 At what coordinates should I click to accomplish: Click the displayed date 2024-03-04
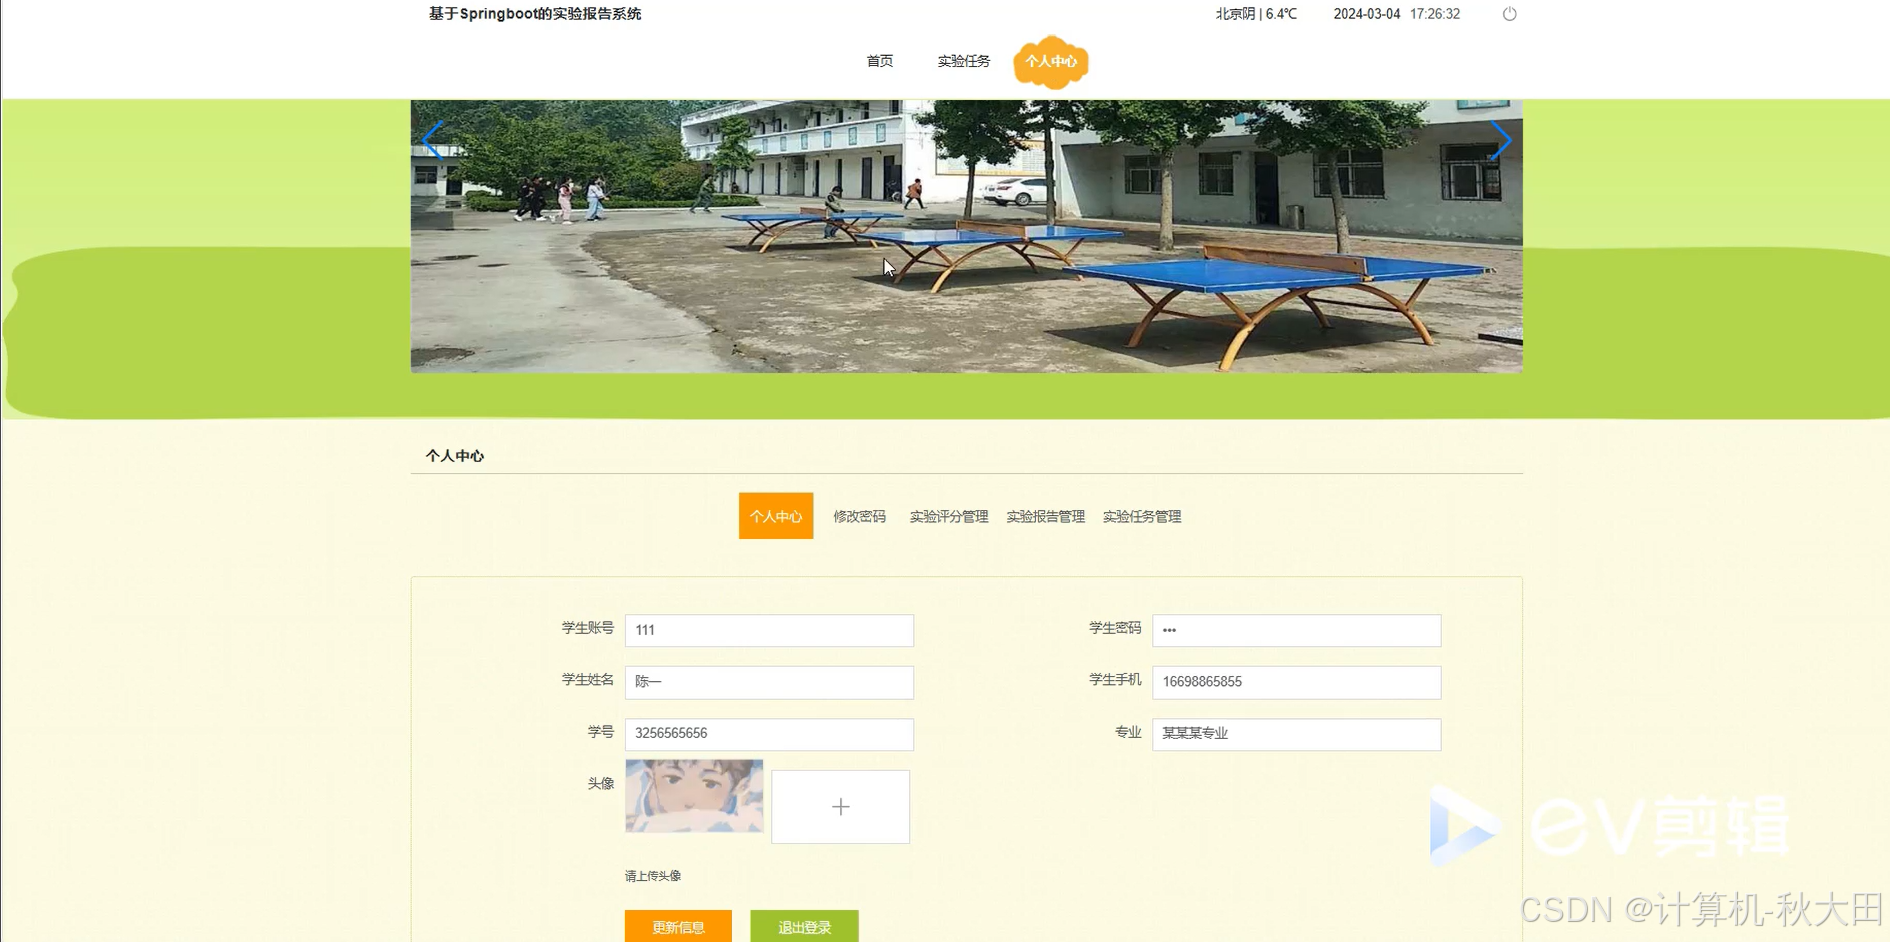1368,13
